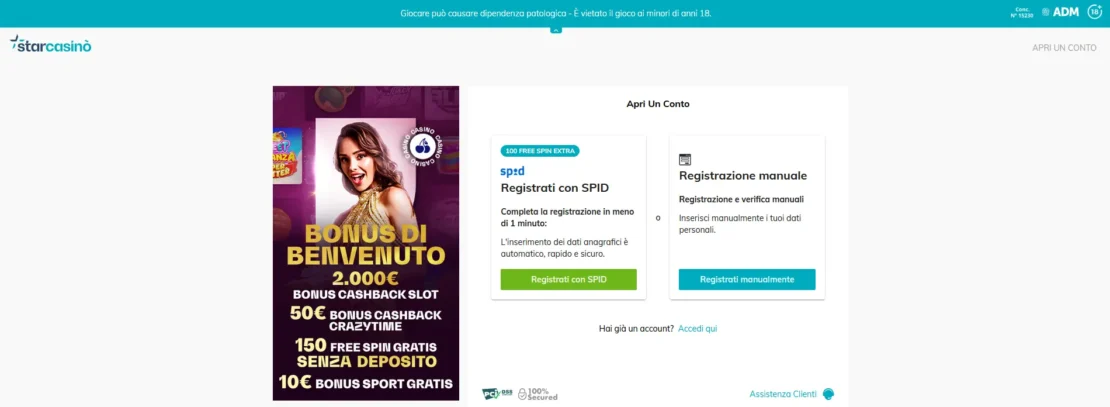Click the manual registration form icon

click(685, 159)
